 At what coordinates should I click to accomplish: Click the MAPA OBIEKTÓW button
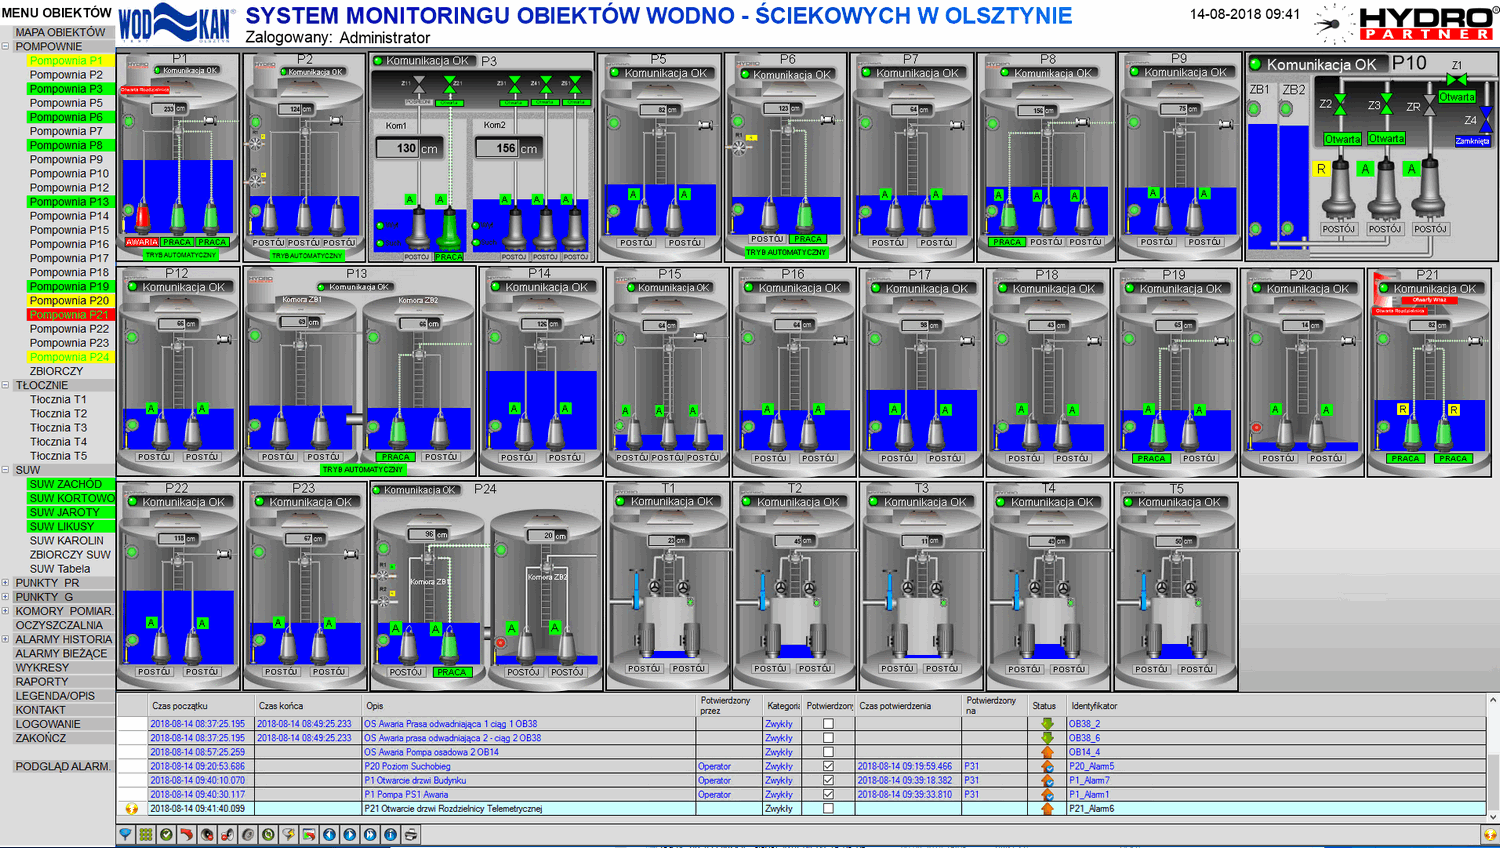pyautogui.click(x=59, y=32)
